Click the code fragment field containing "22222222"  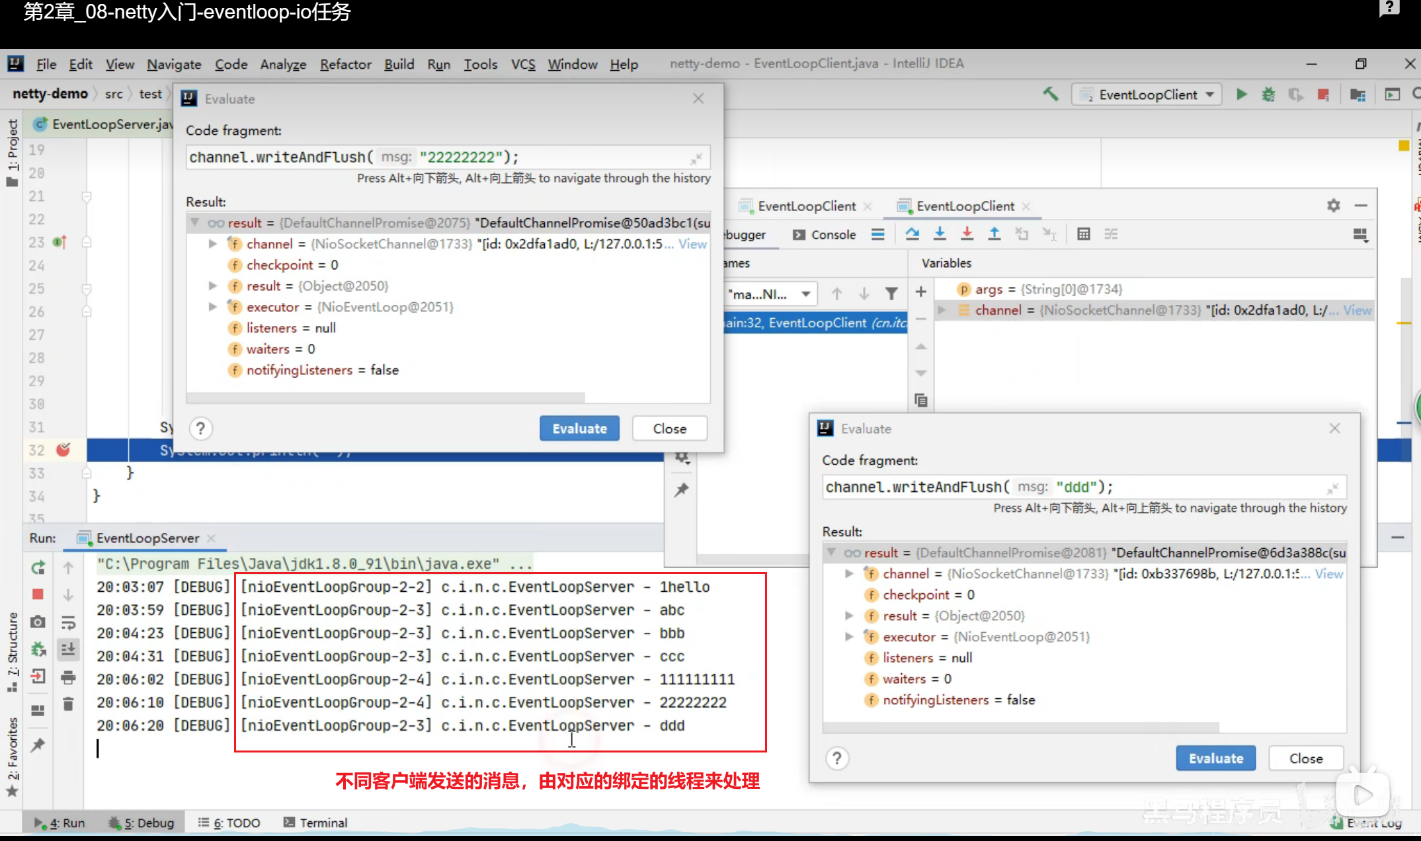coord(448,157)
